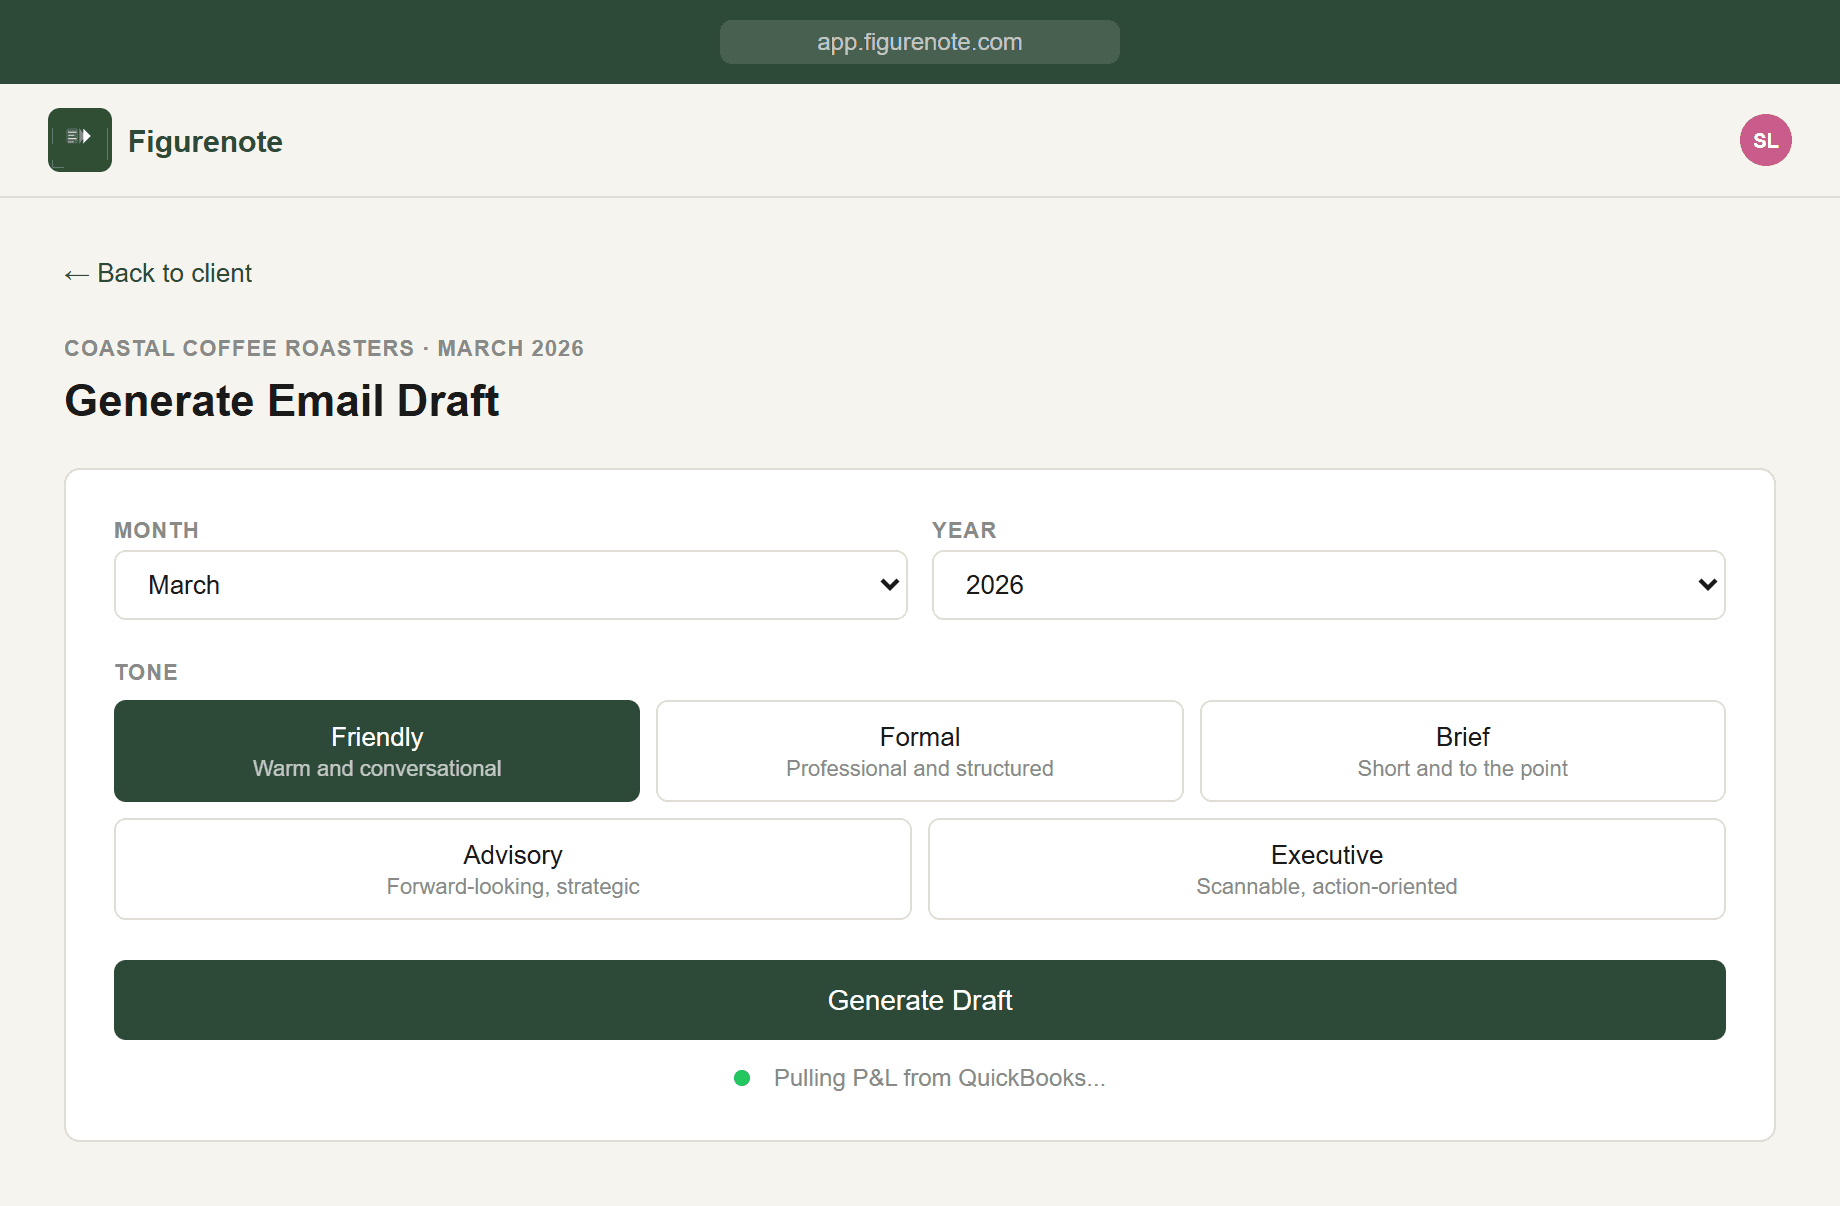Screen dimensions: 1840x1206
Task: Click the YEAR field label
Action: point(964,530)
